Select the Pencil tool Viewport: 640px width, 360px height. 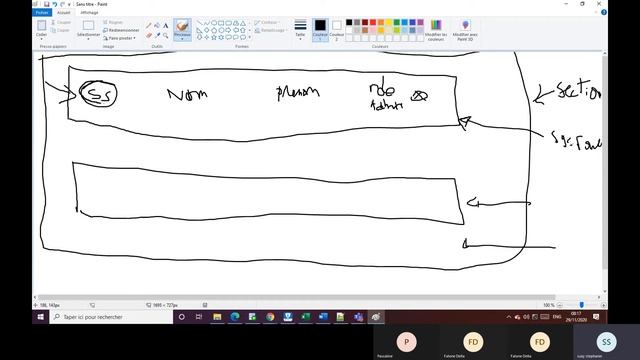click(x=149, y=26)
